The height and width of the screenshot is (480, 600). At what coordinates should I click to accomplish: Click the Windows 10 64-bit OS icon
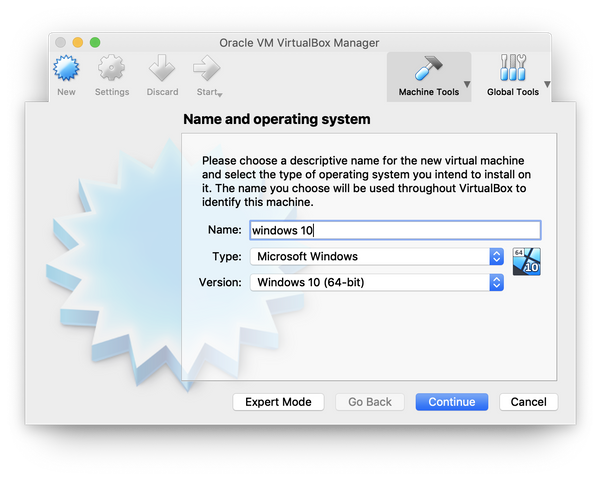click(x=526, y=261)
